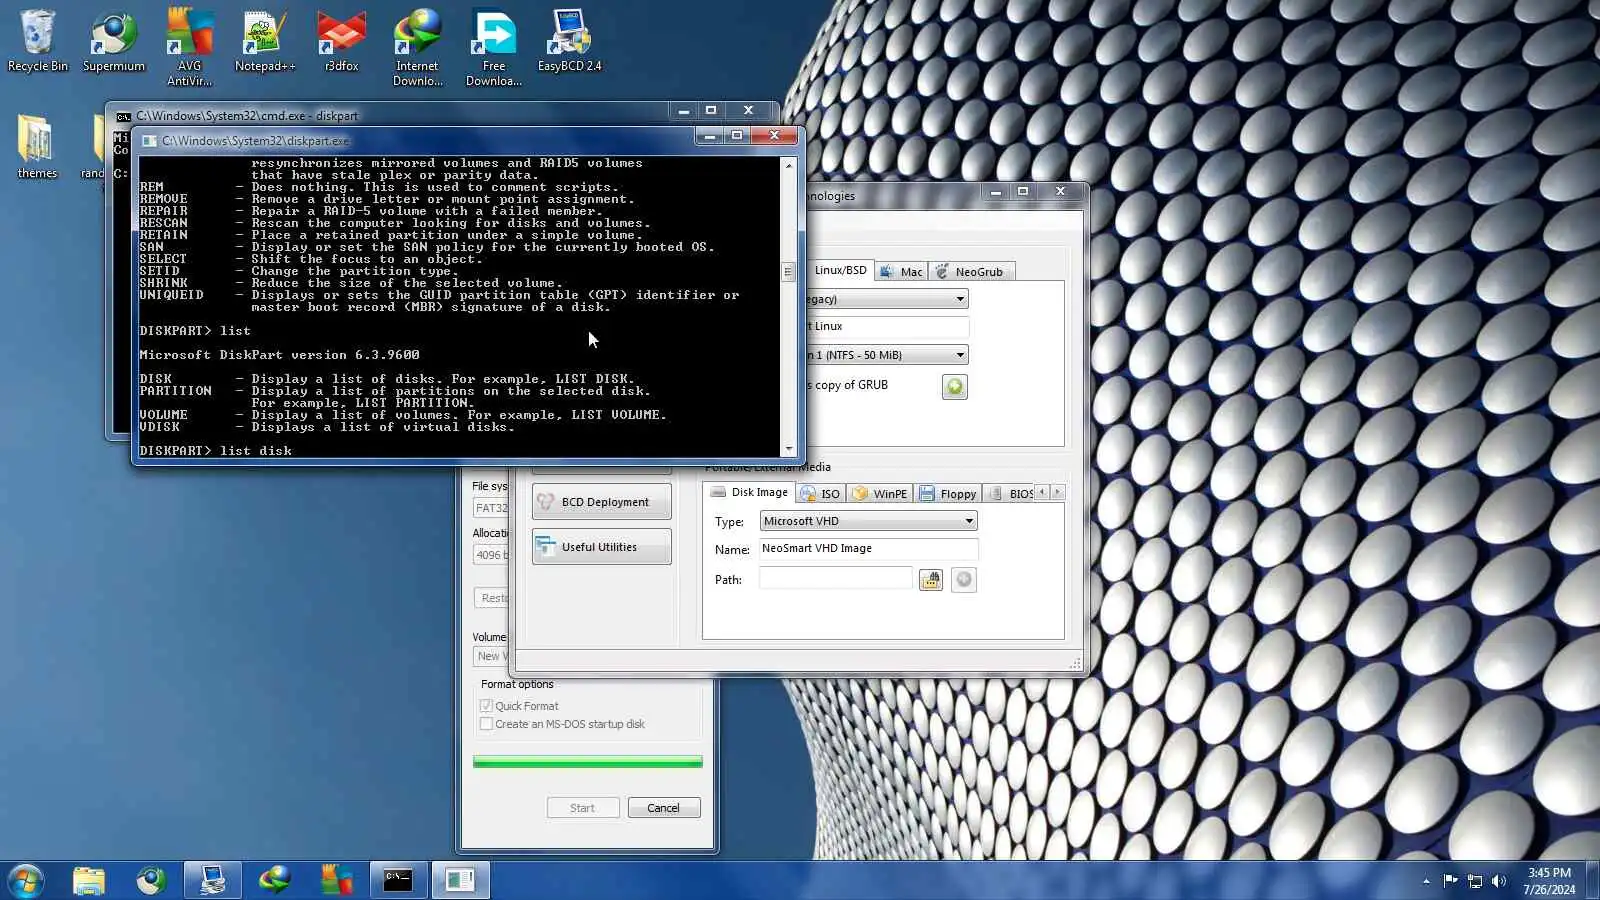Open Windows Explorer from the taskbar
Image resolution: width=1600 pixels, height=900 pixels.
89,880
